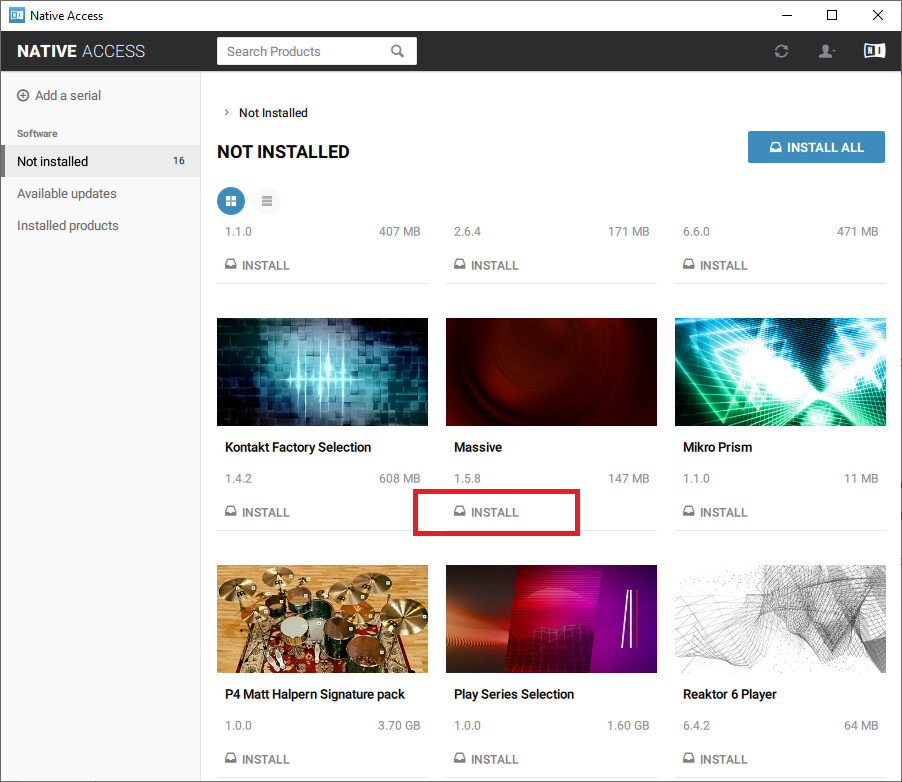This screenshot has height=782, width=902.
Task: Click Massive version 1.5.8 text
Action: [467, 478]
